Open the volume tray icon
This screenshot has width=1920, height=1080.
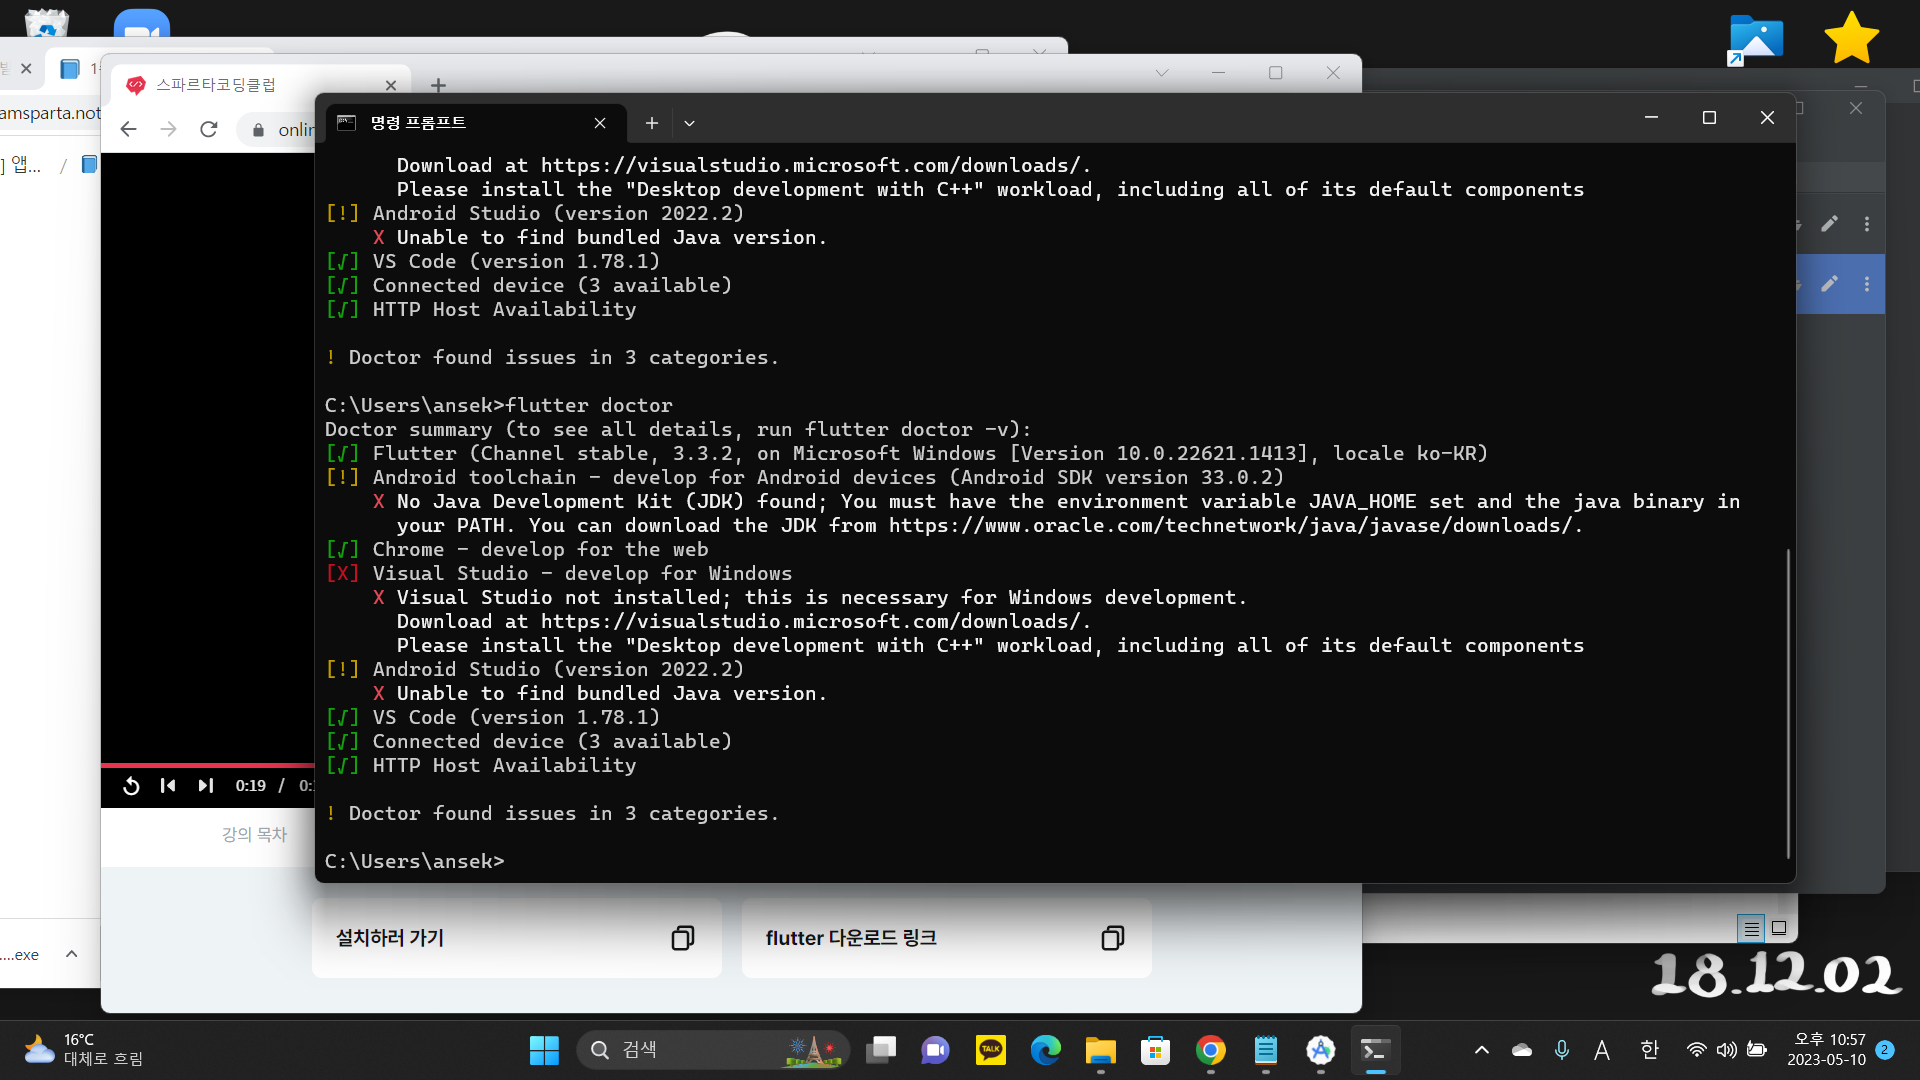point(1727,1050)
